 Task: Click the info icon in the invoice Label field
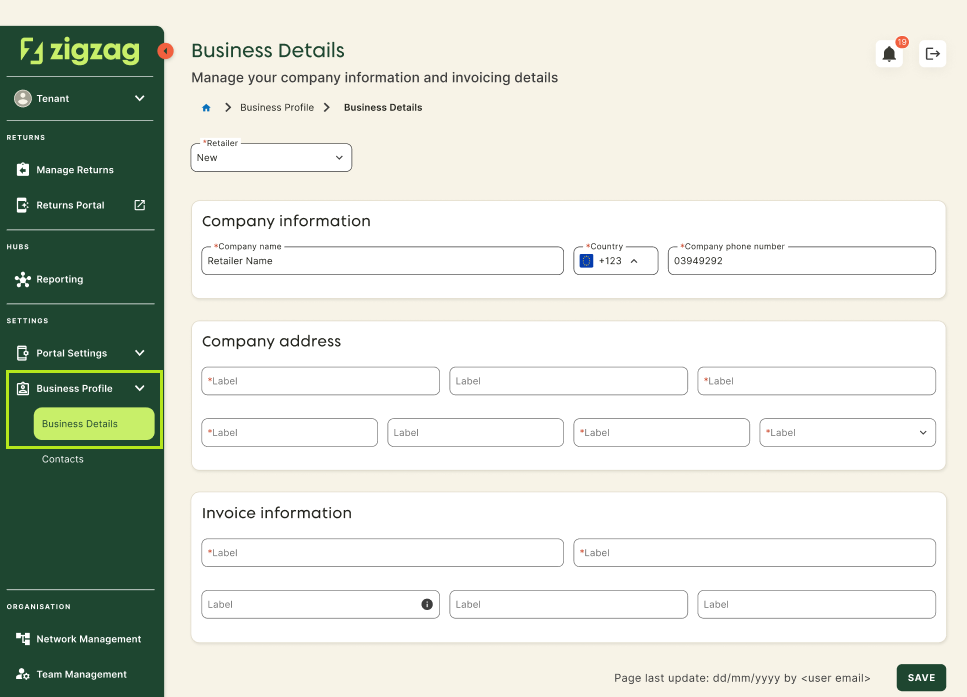[x=426, y=604]
